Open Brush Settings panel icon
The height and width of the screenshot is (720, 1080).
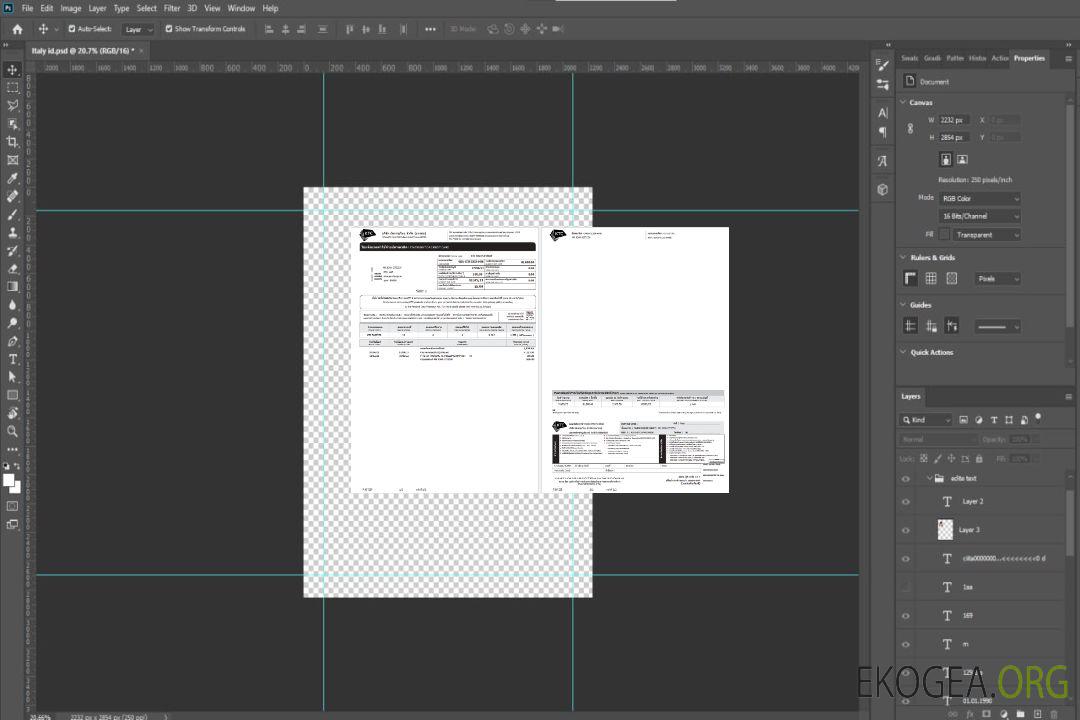(x=882, y=65)
